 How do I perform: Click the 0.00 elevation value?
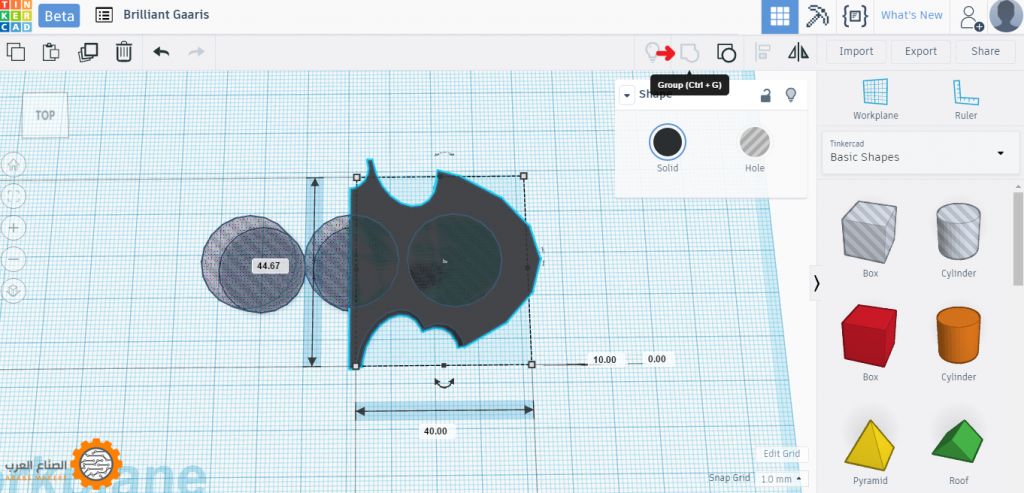tap(657, 358)
